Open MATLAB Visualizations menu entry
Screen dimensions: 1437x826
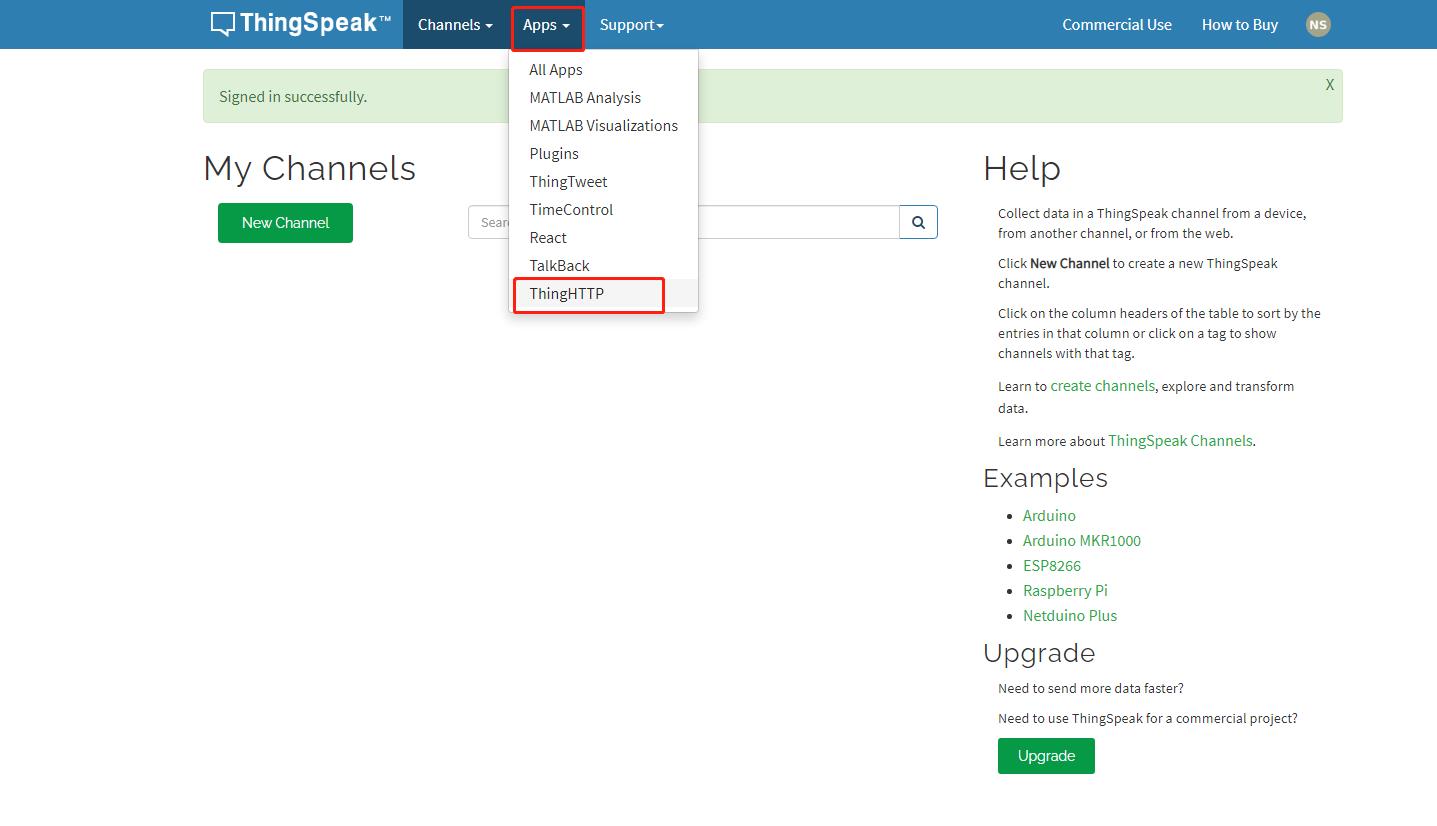603,125
